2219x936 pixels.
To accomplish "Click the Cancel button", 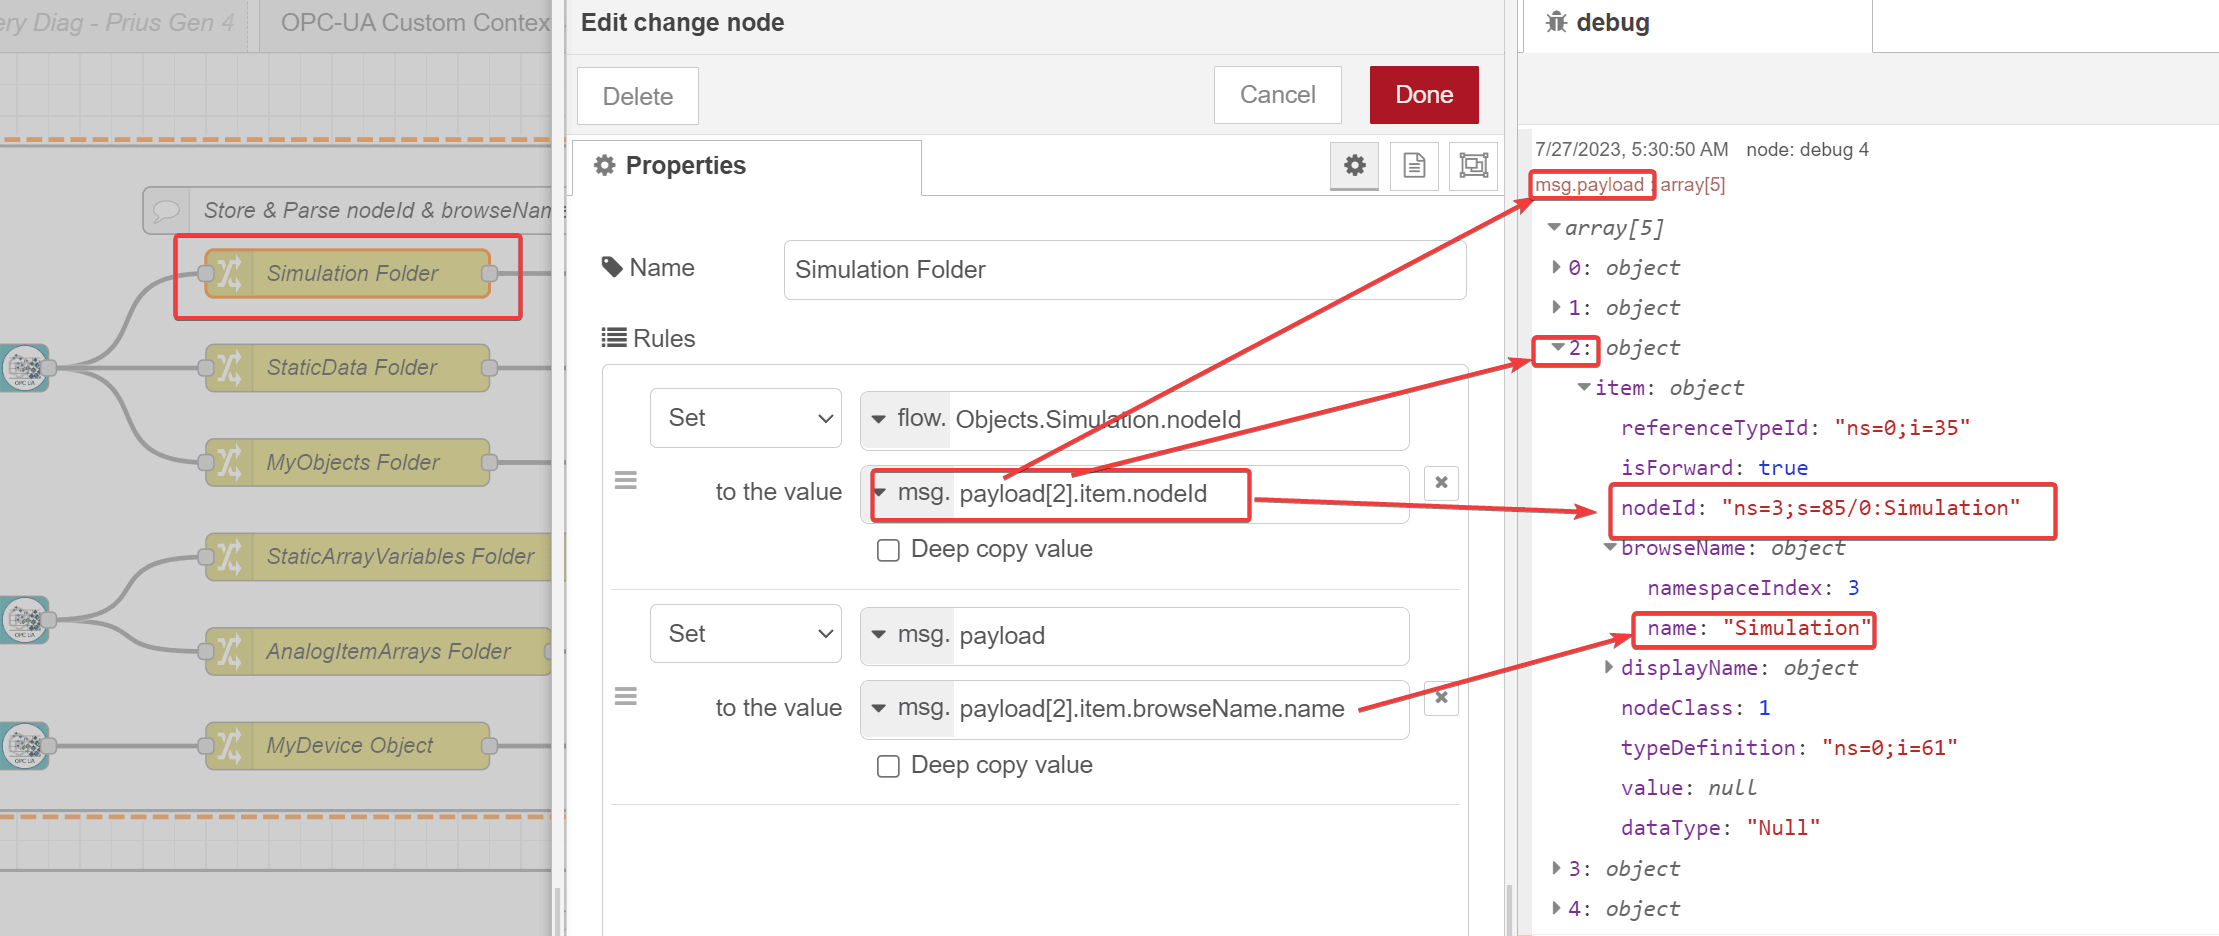I will tap(1277, 95).
